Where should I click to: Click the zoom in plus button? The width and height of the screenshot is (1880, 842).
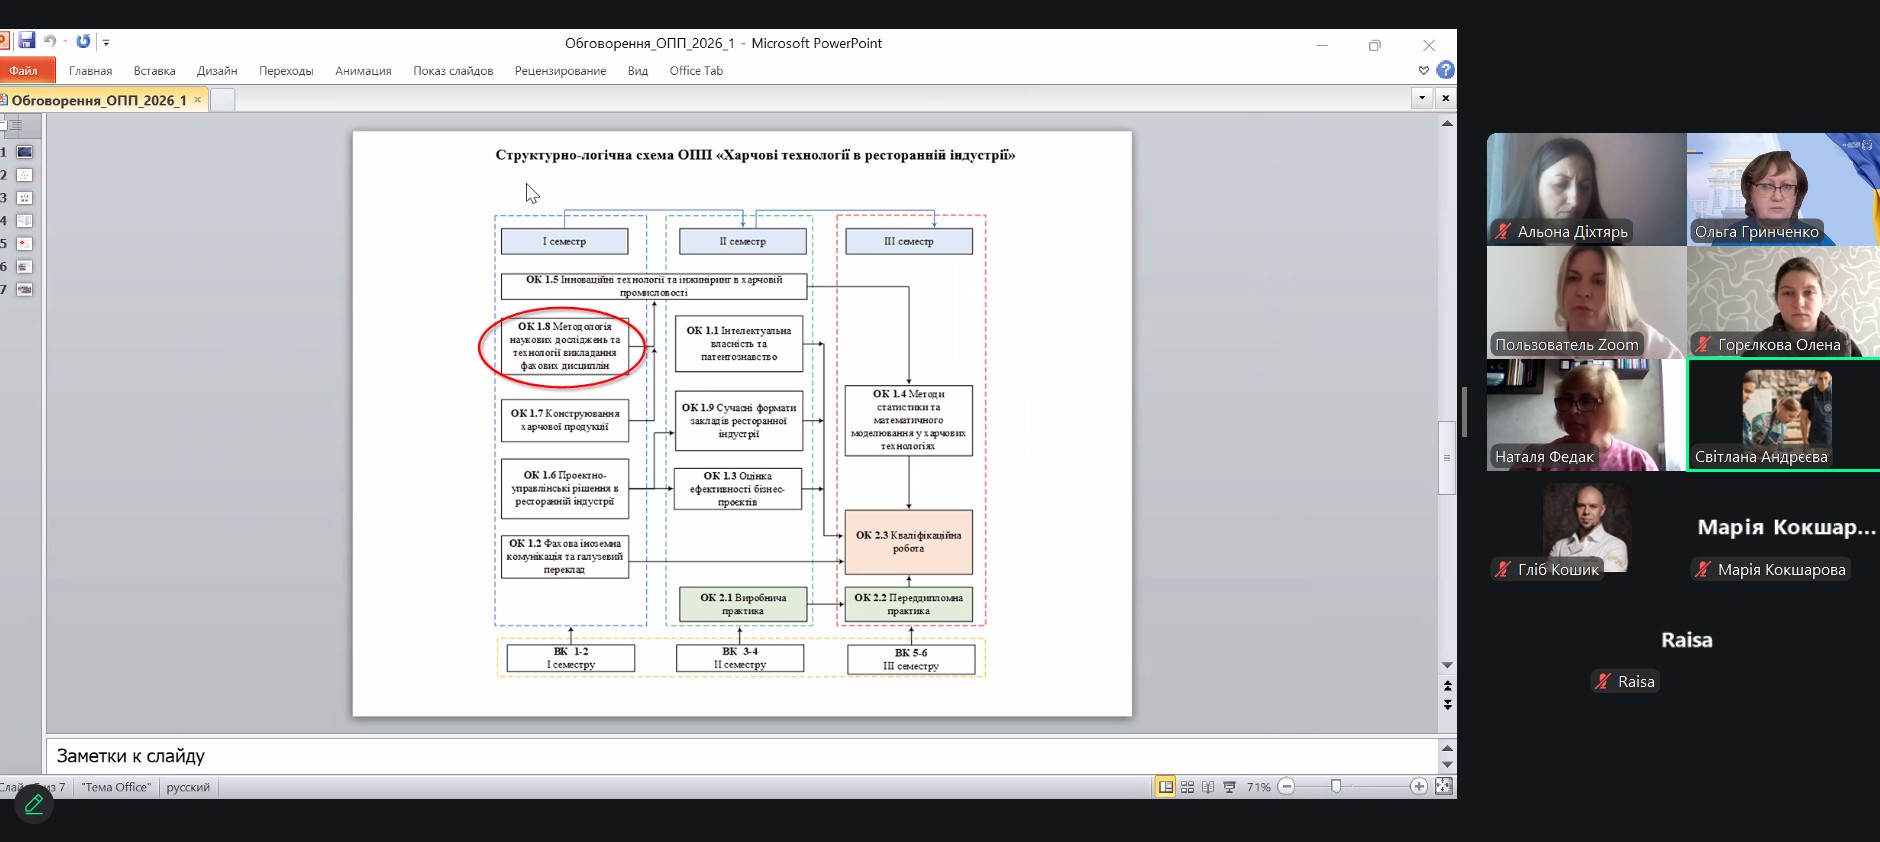point(1418,787)
